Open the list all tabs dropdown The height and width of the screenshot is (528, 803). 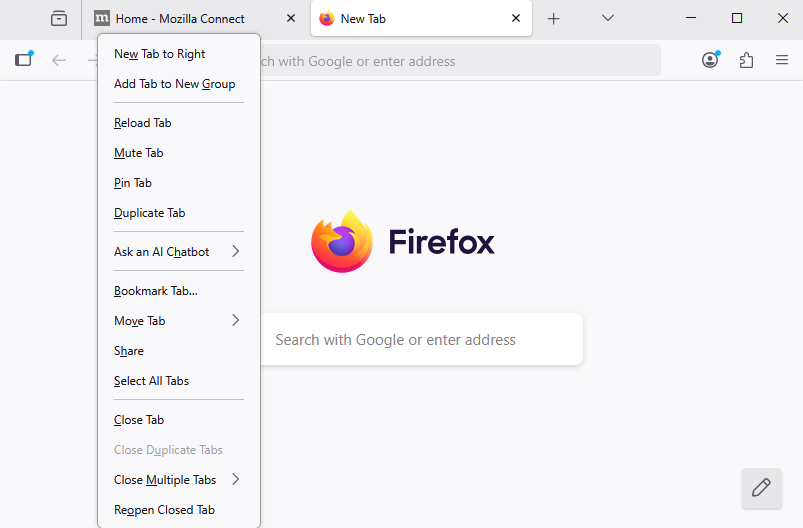[608, 18]
